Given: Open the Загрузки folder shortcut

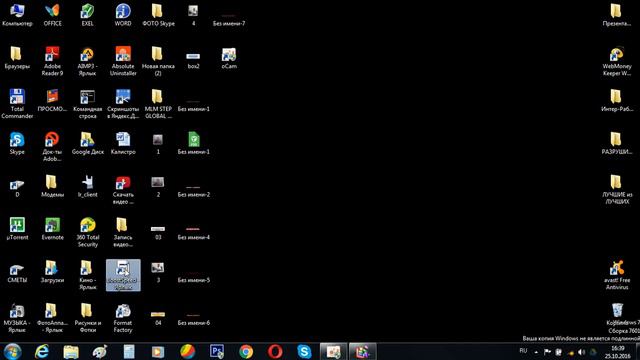Looking at the screenshot, I should (53, 271).
